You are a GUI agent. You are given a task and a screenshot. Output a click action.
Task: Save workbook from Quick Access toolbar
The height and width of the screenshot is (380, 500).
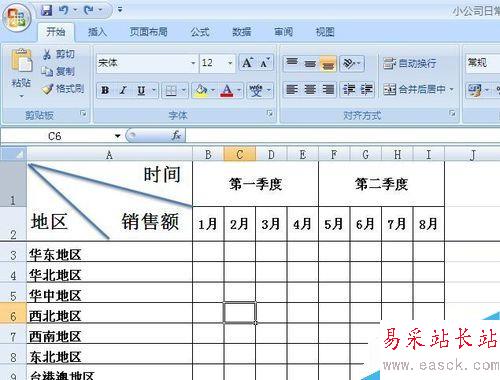[x=47, y=10]
